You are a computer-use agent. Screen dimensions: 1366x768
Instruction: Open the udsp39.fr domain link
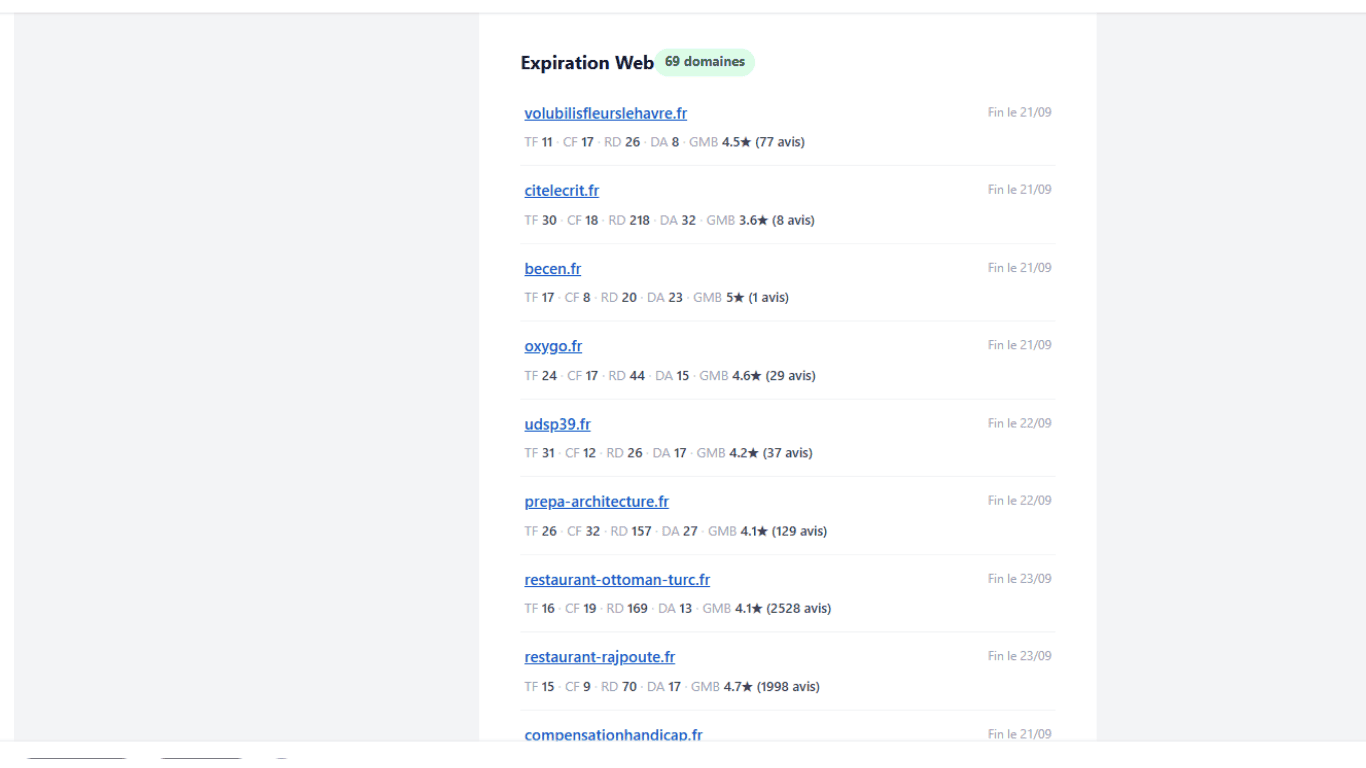(x=557, y=424)
